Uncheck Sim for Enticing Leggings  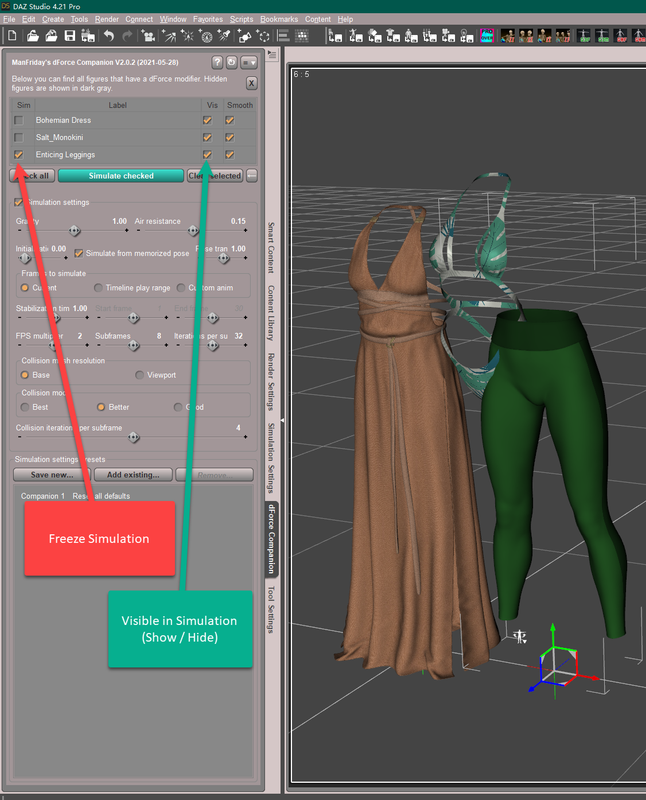[x=19, y=155]
